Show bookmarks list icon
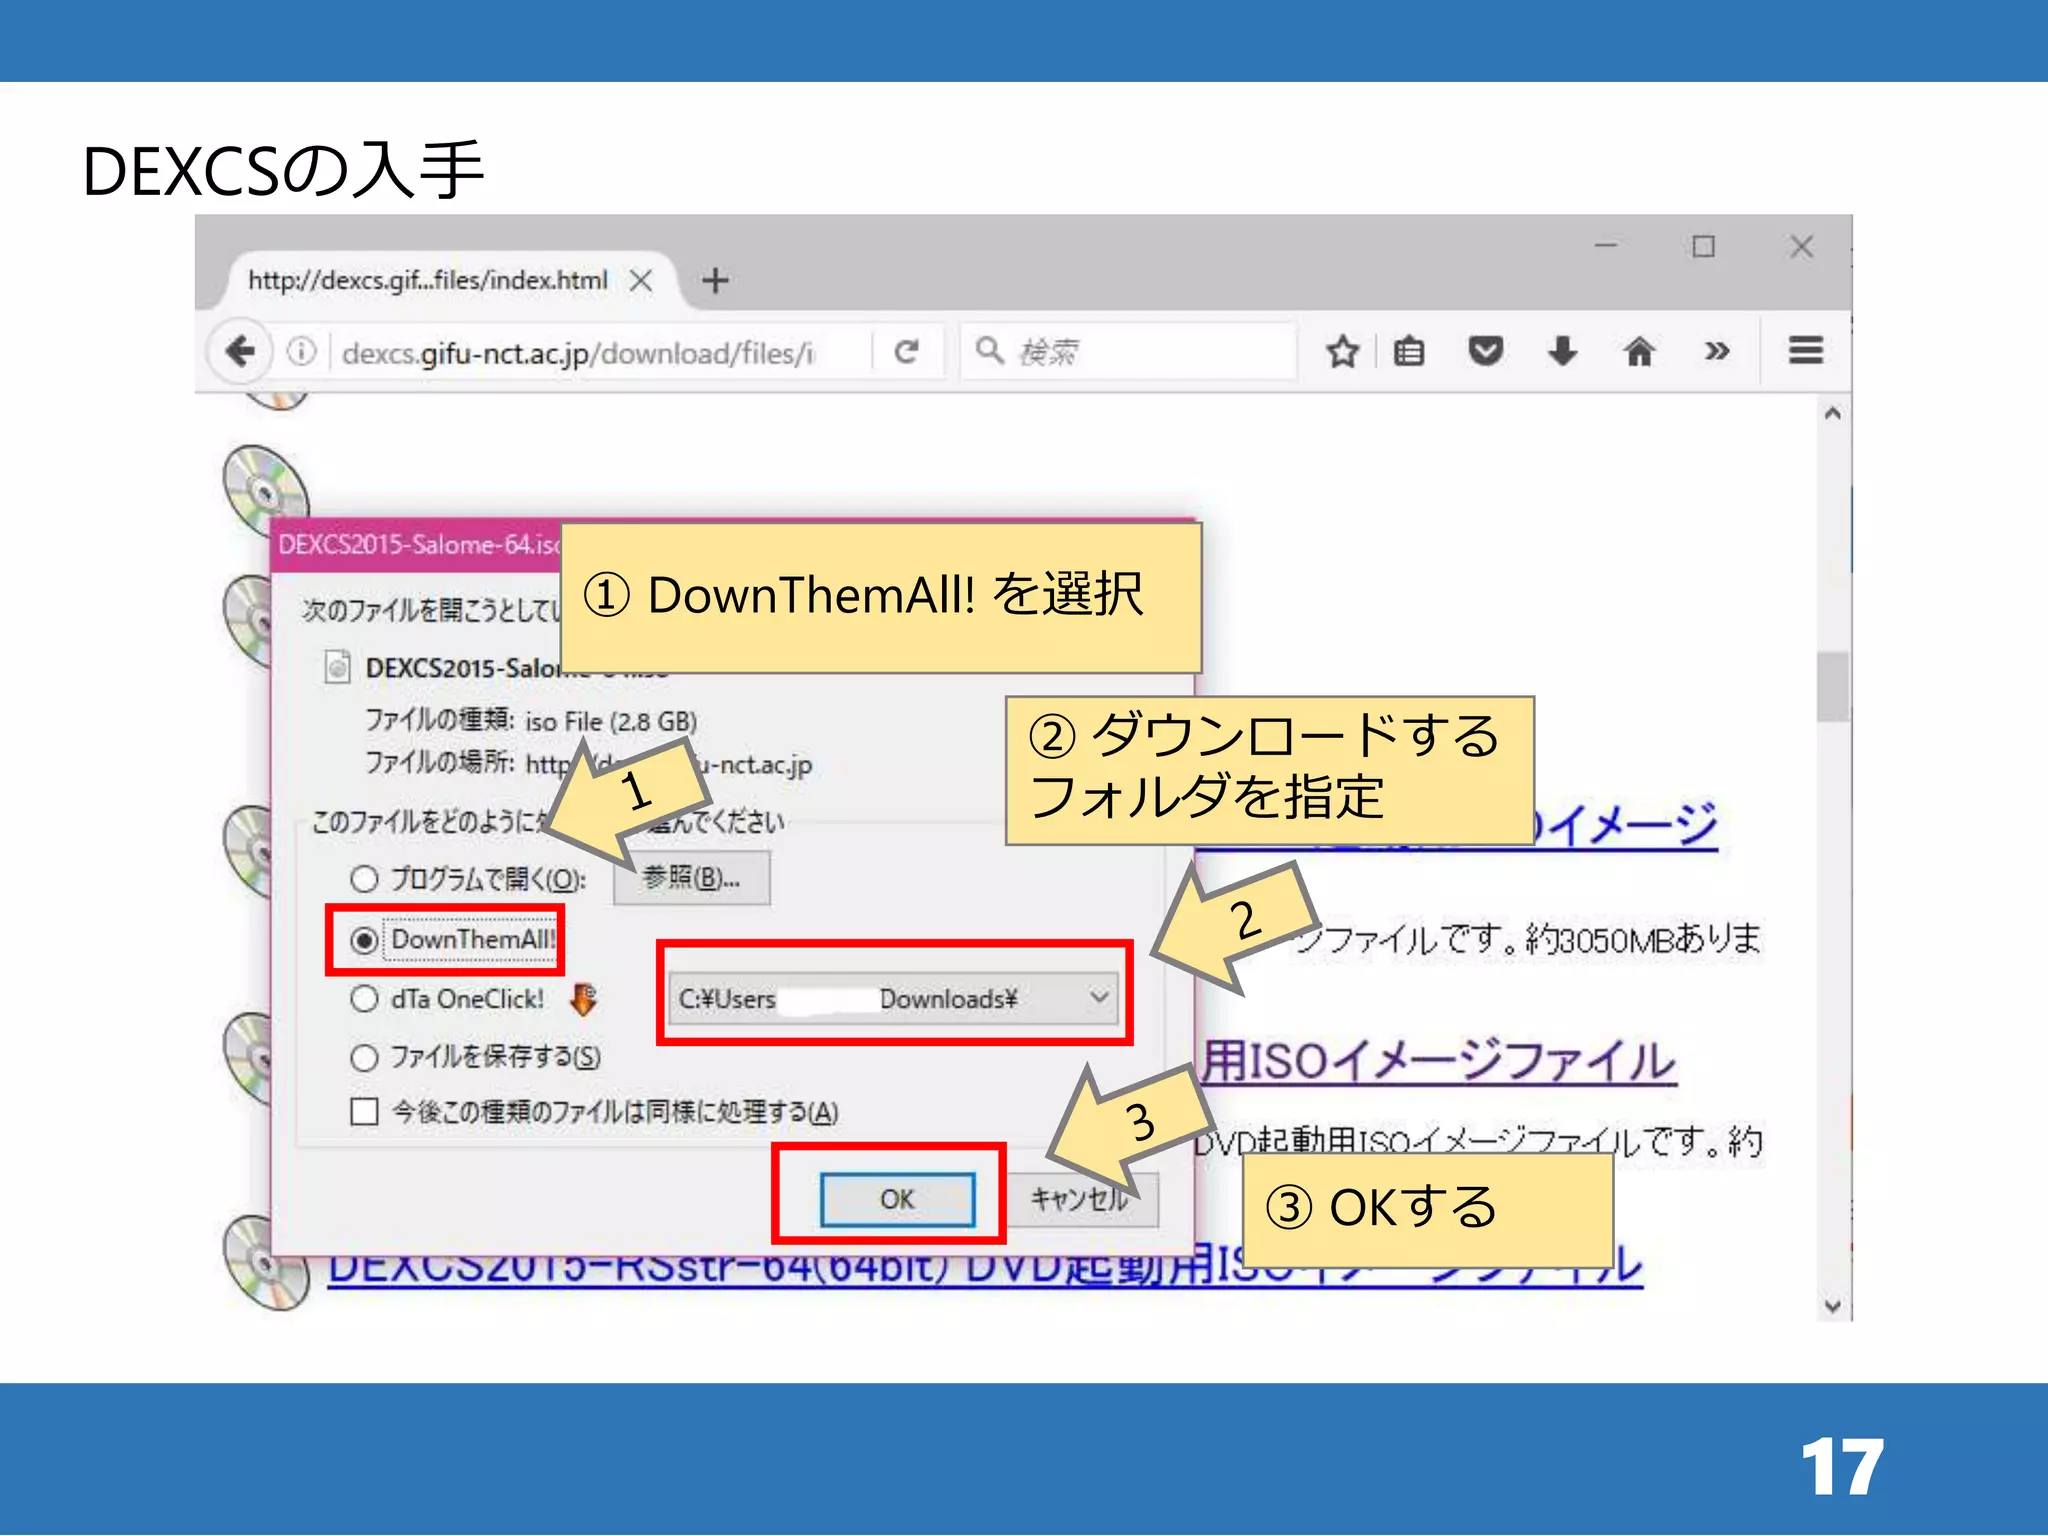2048x1536 pixels. tap(1408, 351)
